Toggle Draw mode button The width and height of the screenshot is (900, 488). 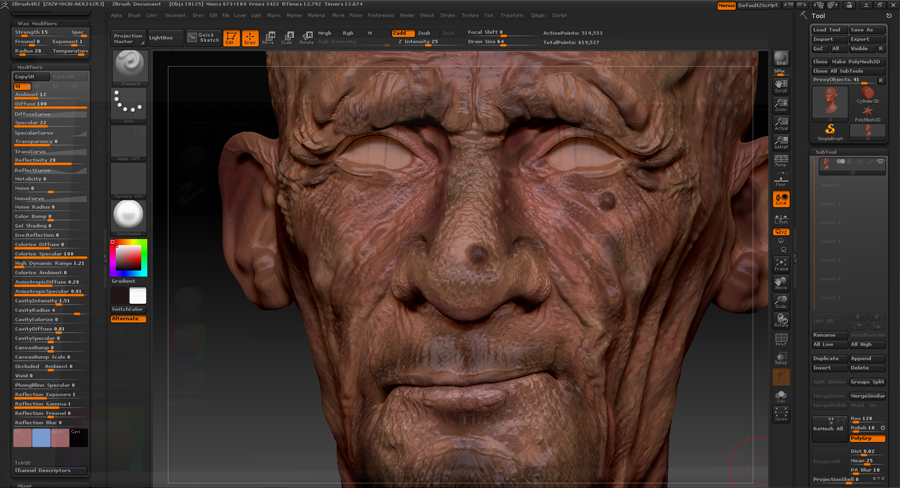coord(250,38)
